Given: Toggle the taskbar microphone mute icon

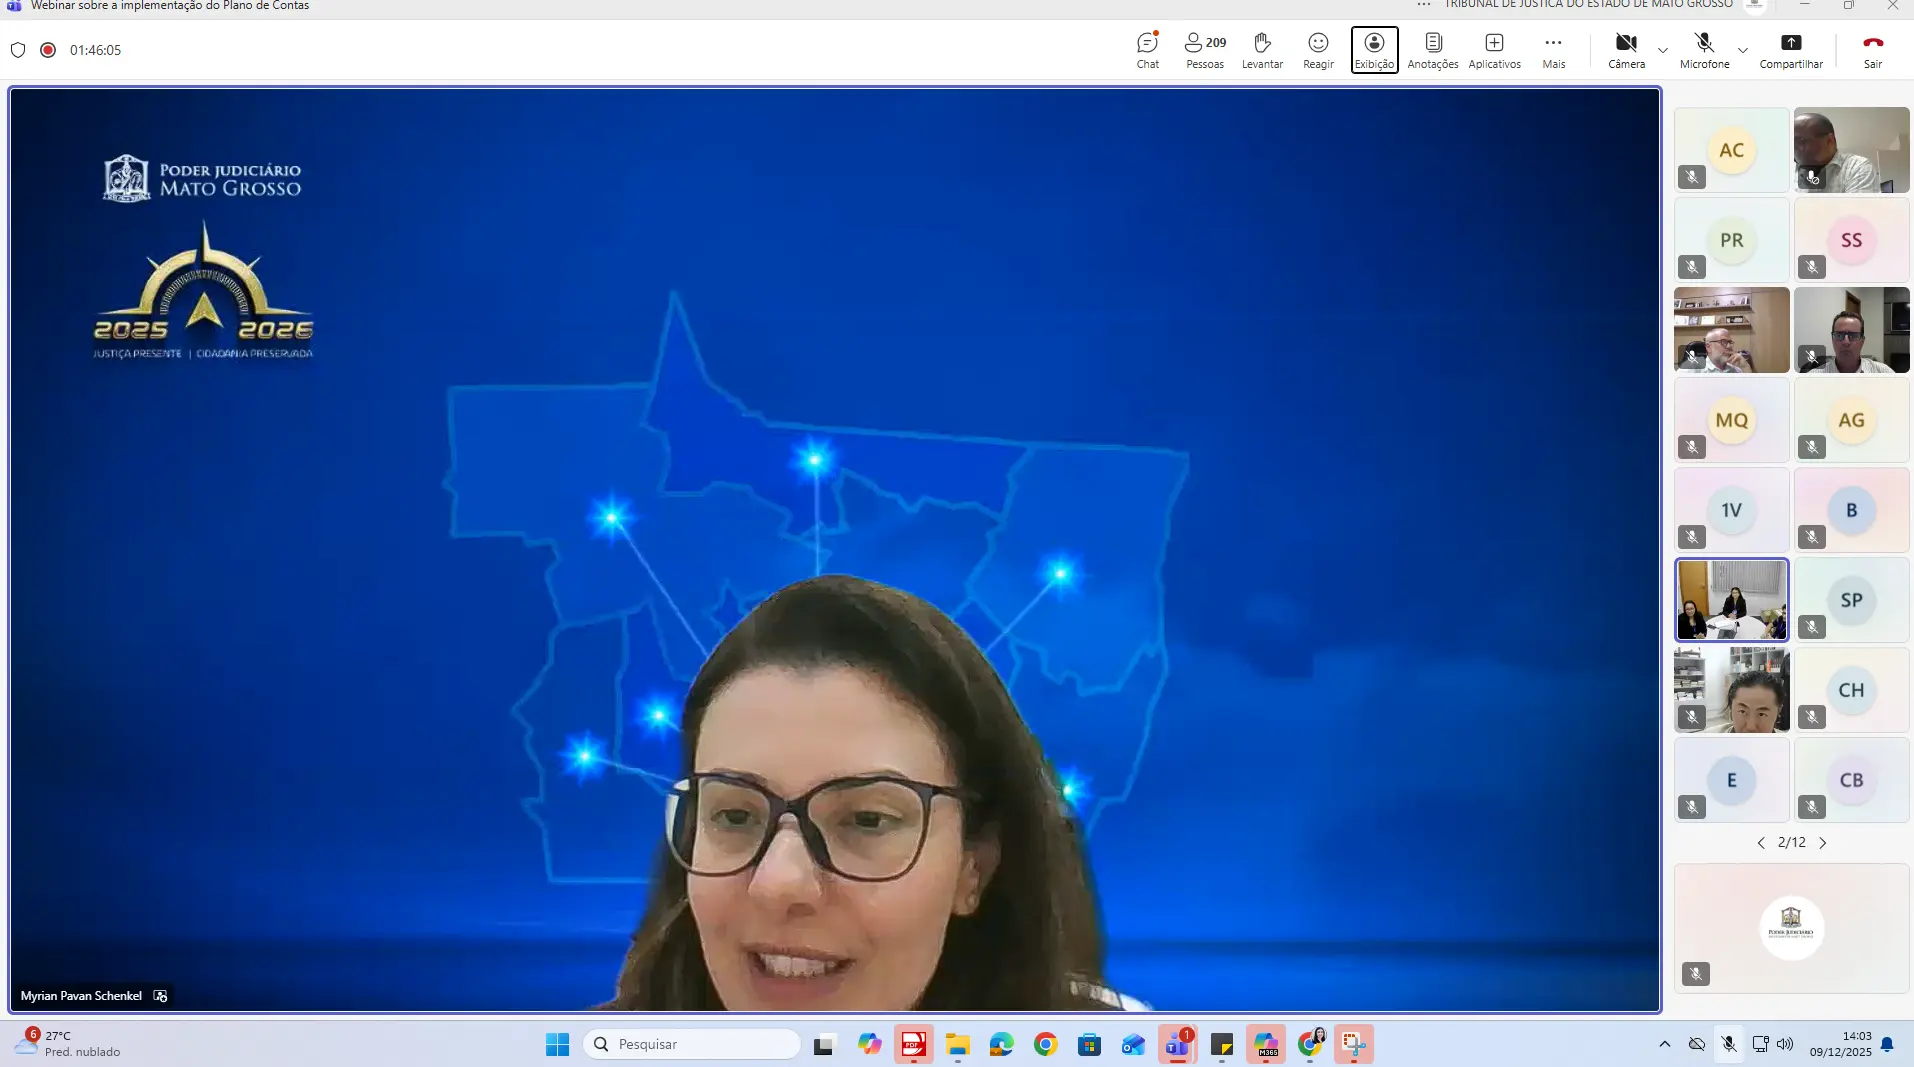Looking at the screenshot, I should click(x=1729, y=1044).
